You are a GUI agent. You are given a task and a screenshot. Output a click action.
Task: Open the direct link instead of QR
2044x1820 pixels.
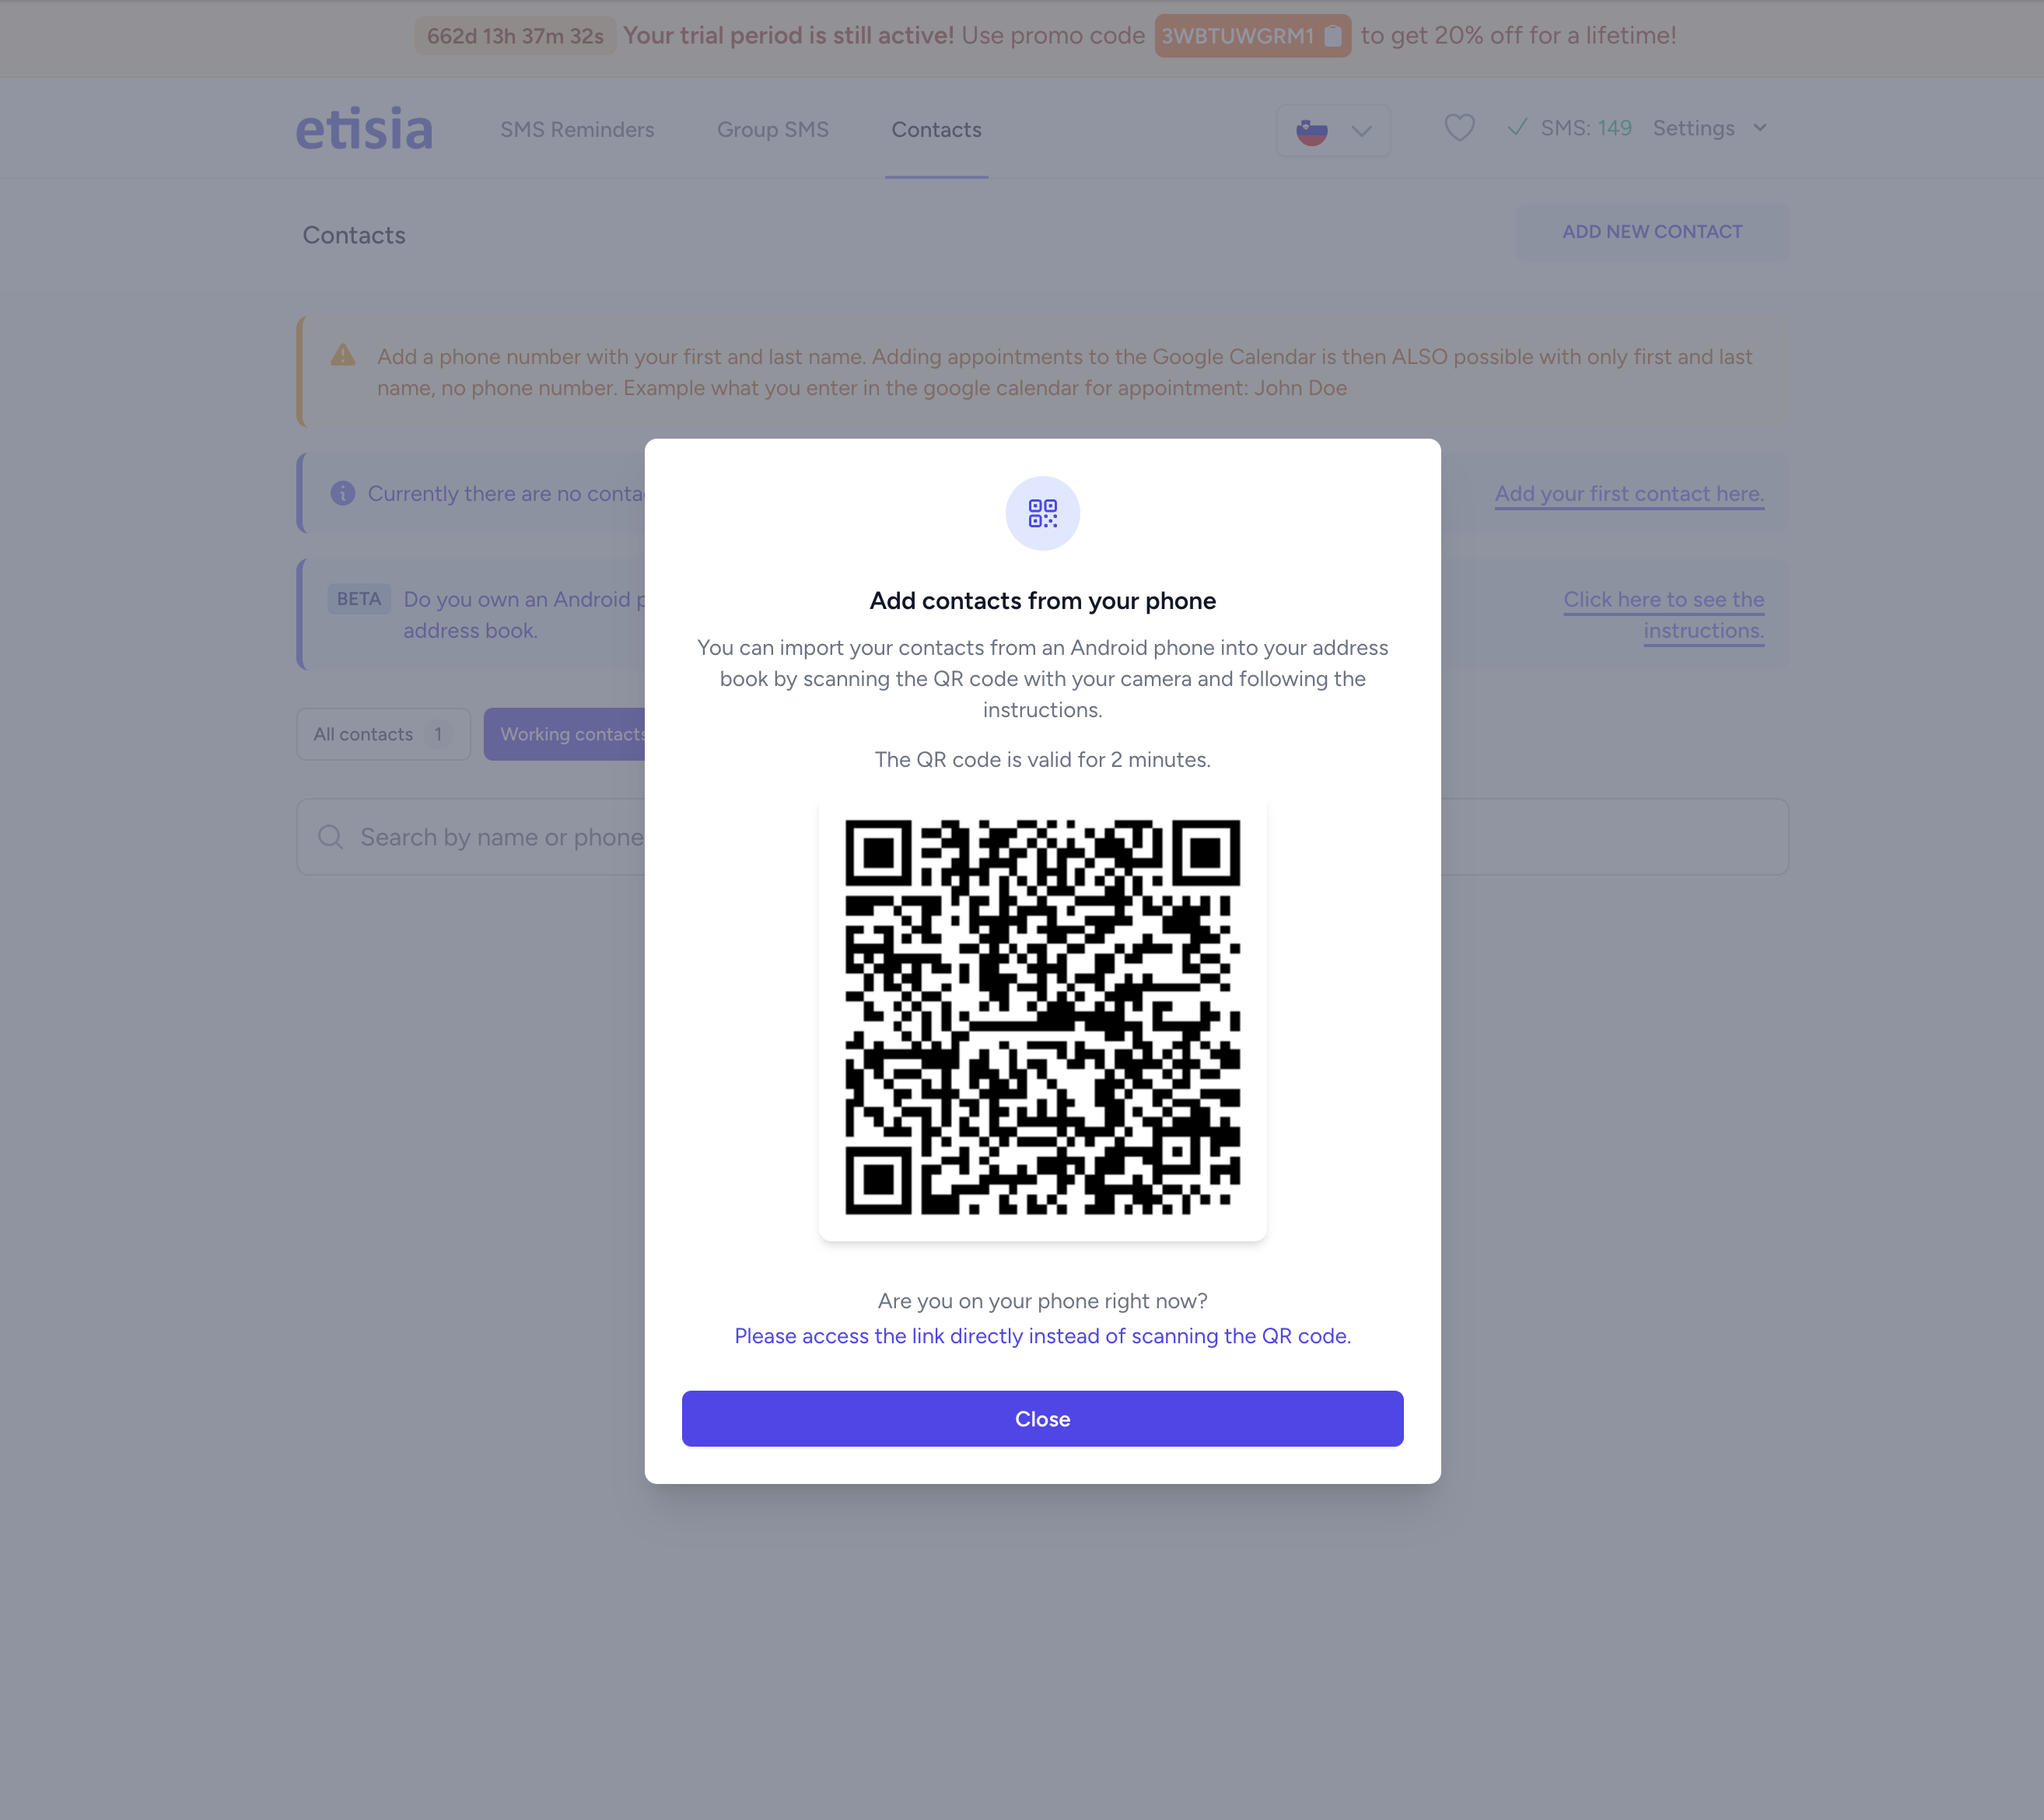click(x=1042, y=1336)
